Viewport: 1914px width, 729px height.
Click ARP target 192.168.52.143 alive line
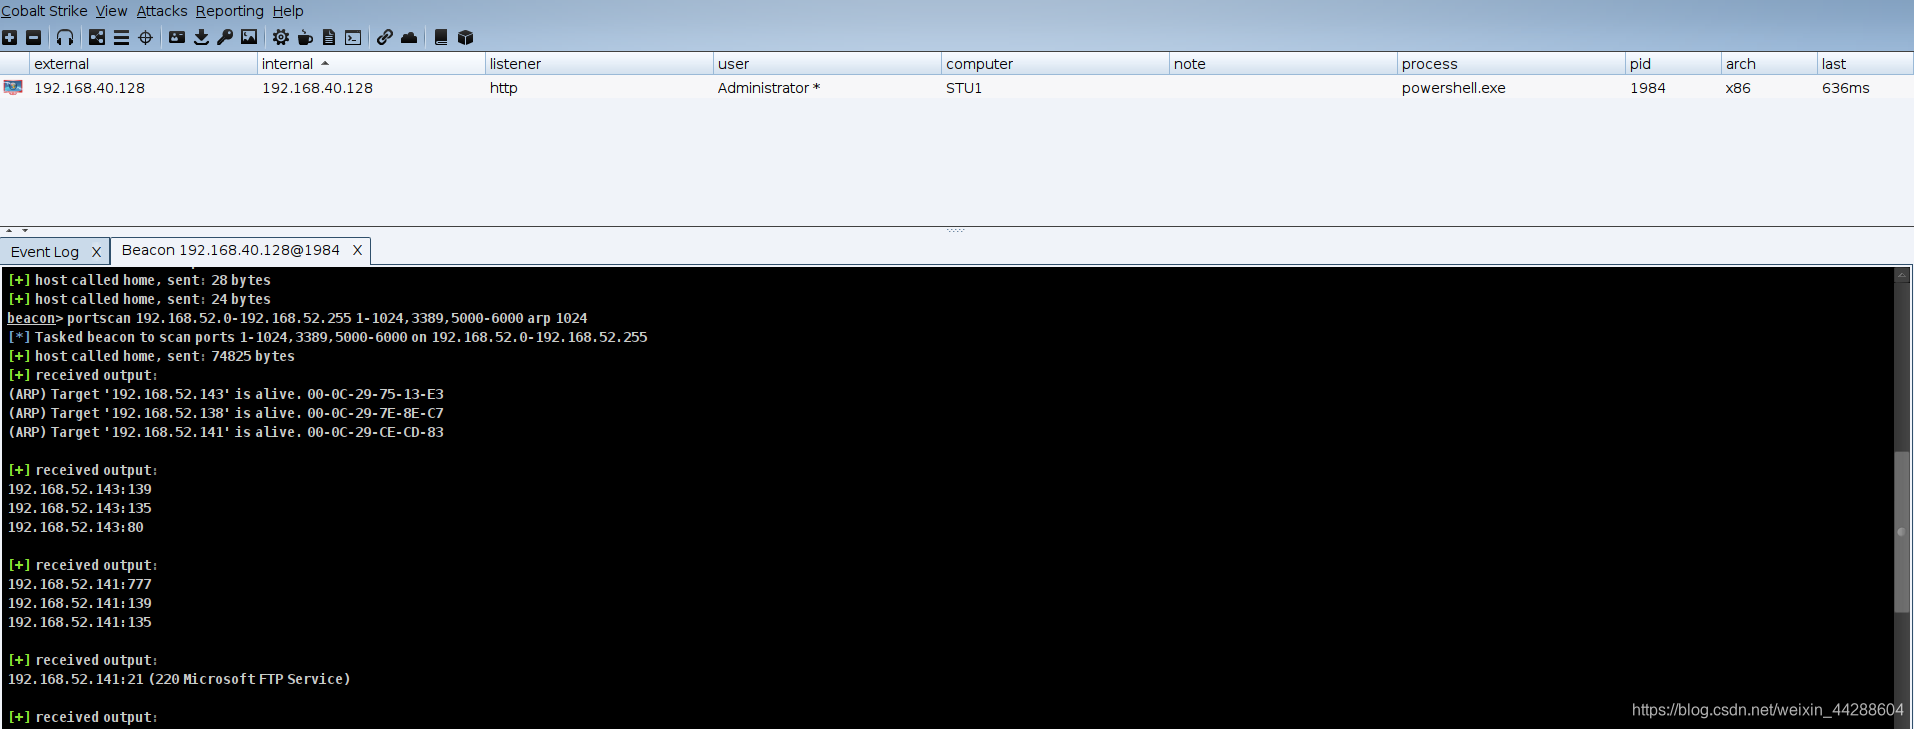tap(226, 394)
